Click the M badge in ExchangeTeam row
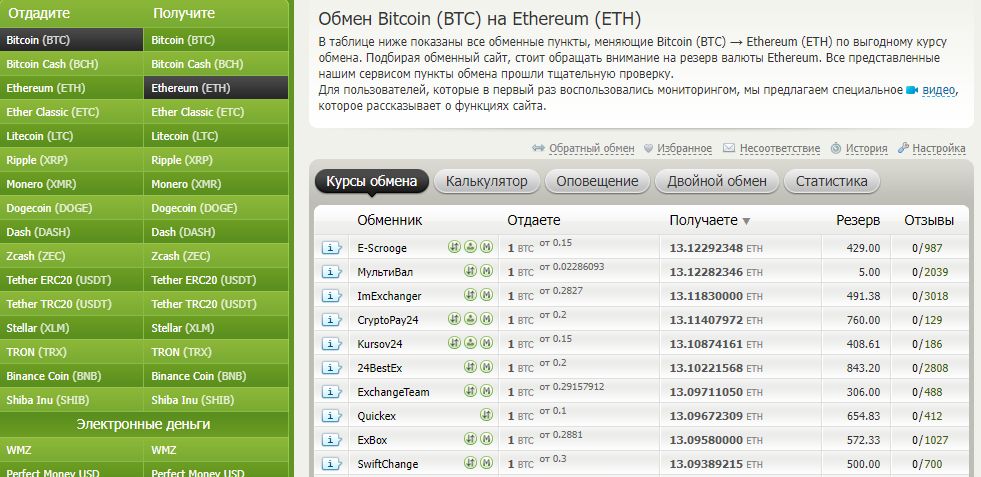Viewport: 981px width, 477px height. [x=486, y=391]
